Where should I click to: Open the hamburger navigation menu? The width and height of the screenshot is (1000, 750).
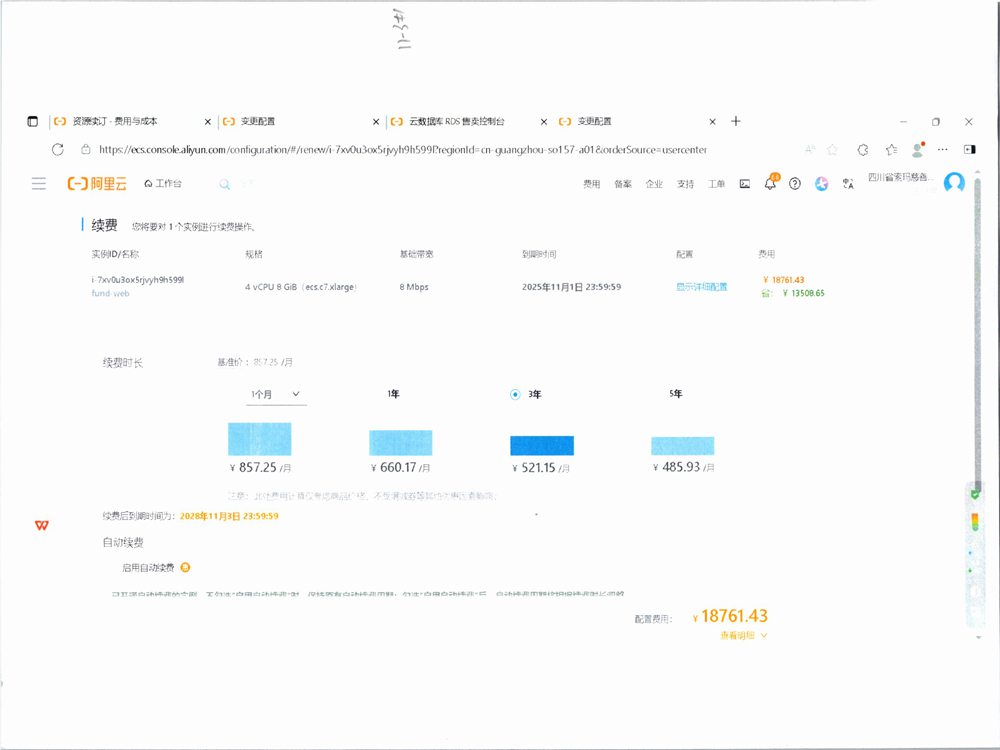(x=38, y=183)
